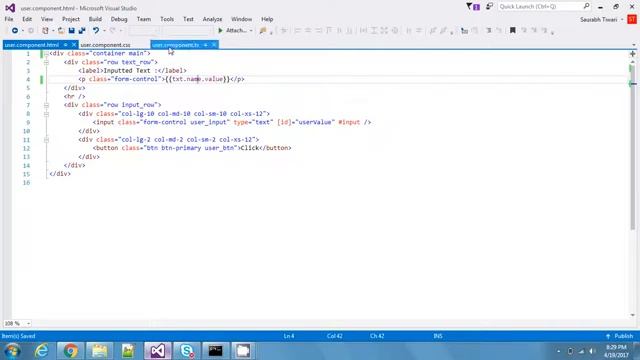
Task: Open Google Chrome from the taskbar
Action: click(70, 351)
